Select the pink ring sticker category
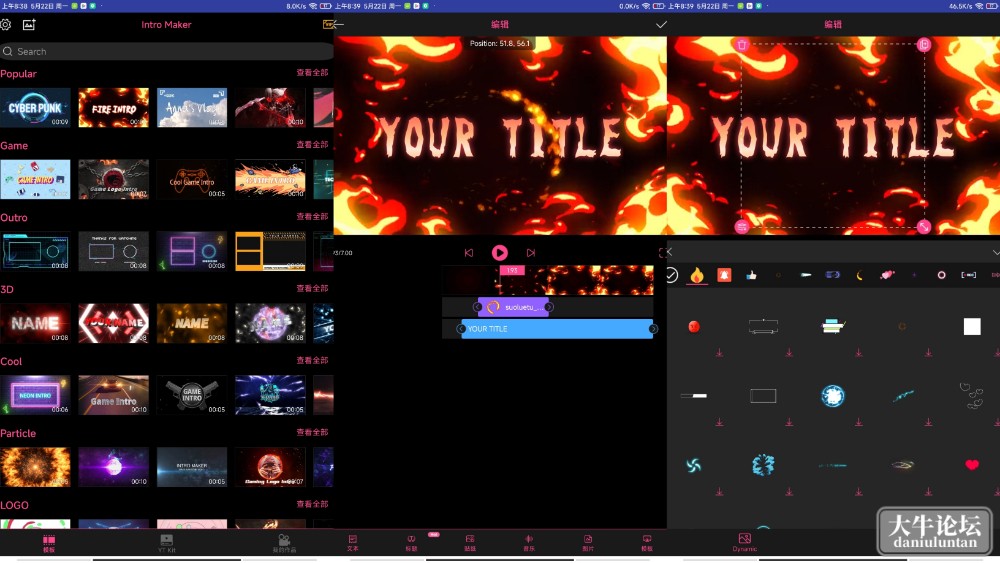The height and width of the screenshot is (563, 1000). tap(941, 275)
